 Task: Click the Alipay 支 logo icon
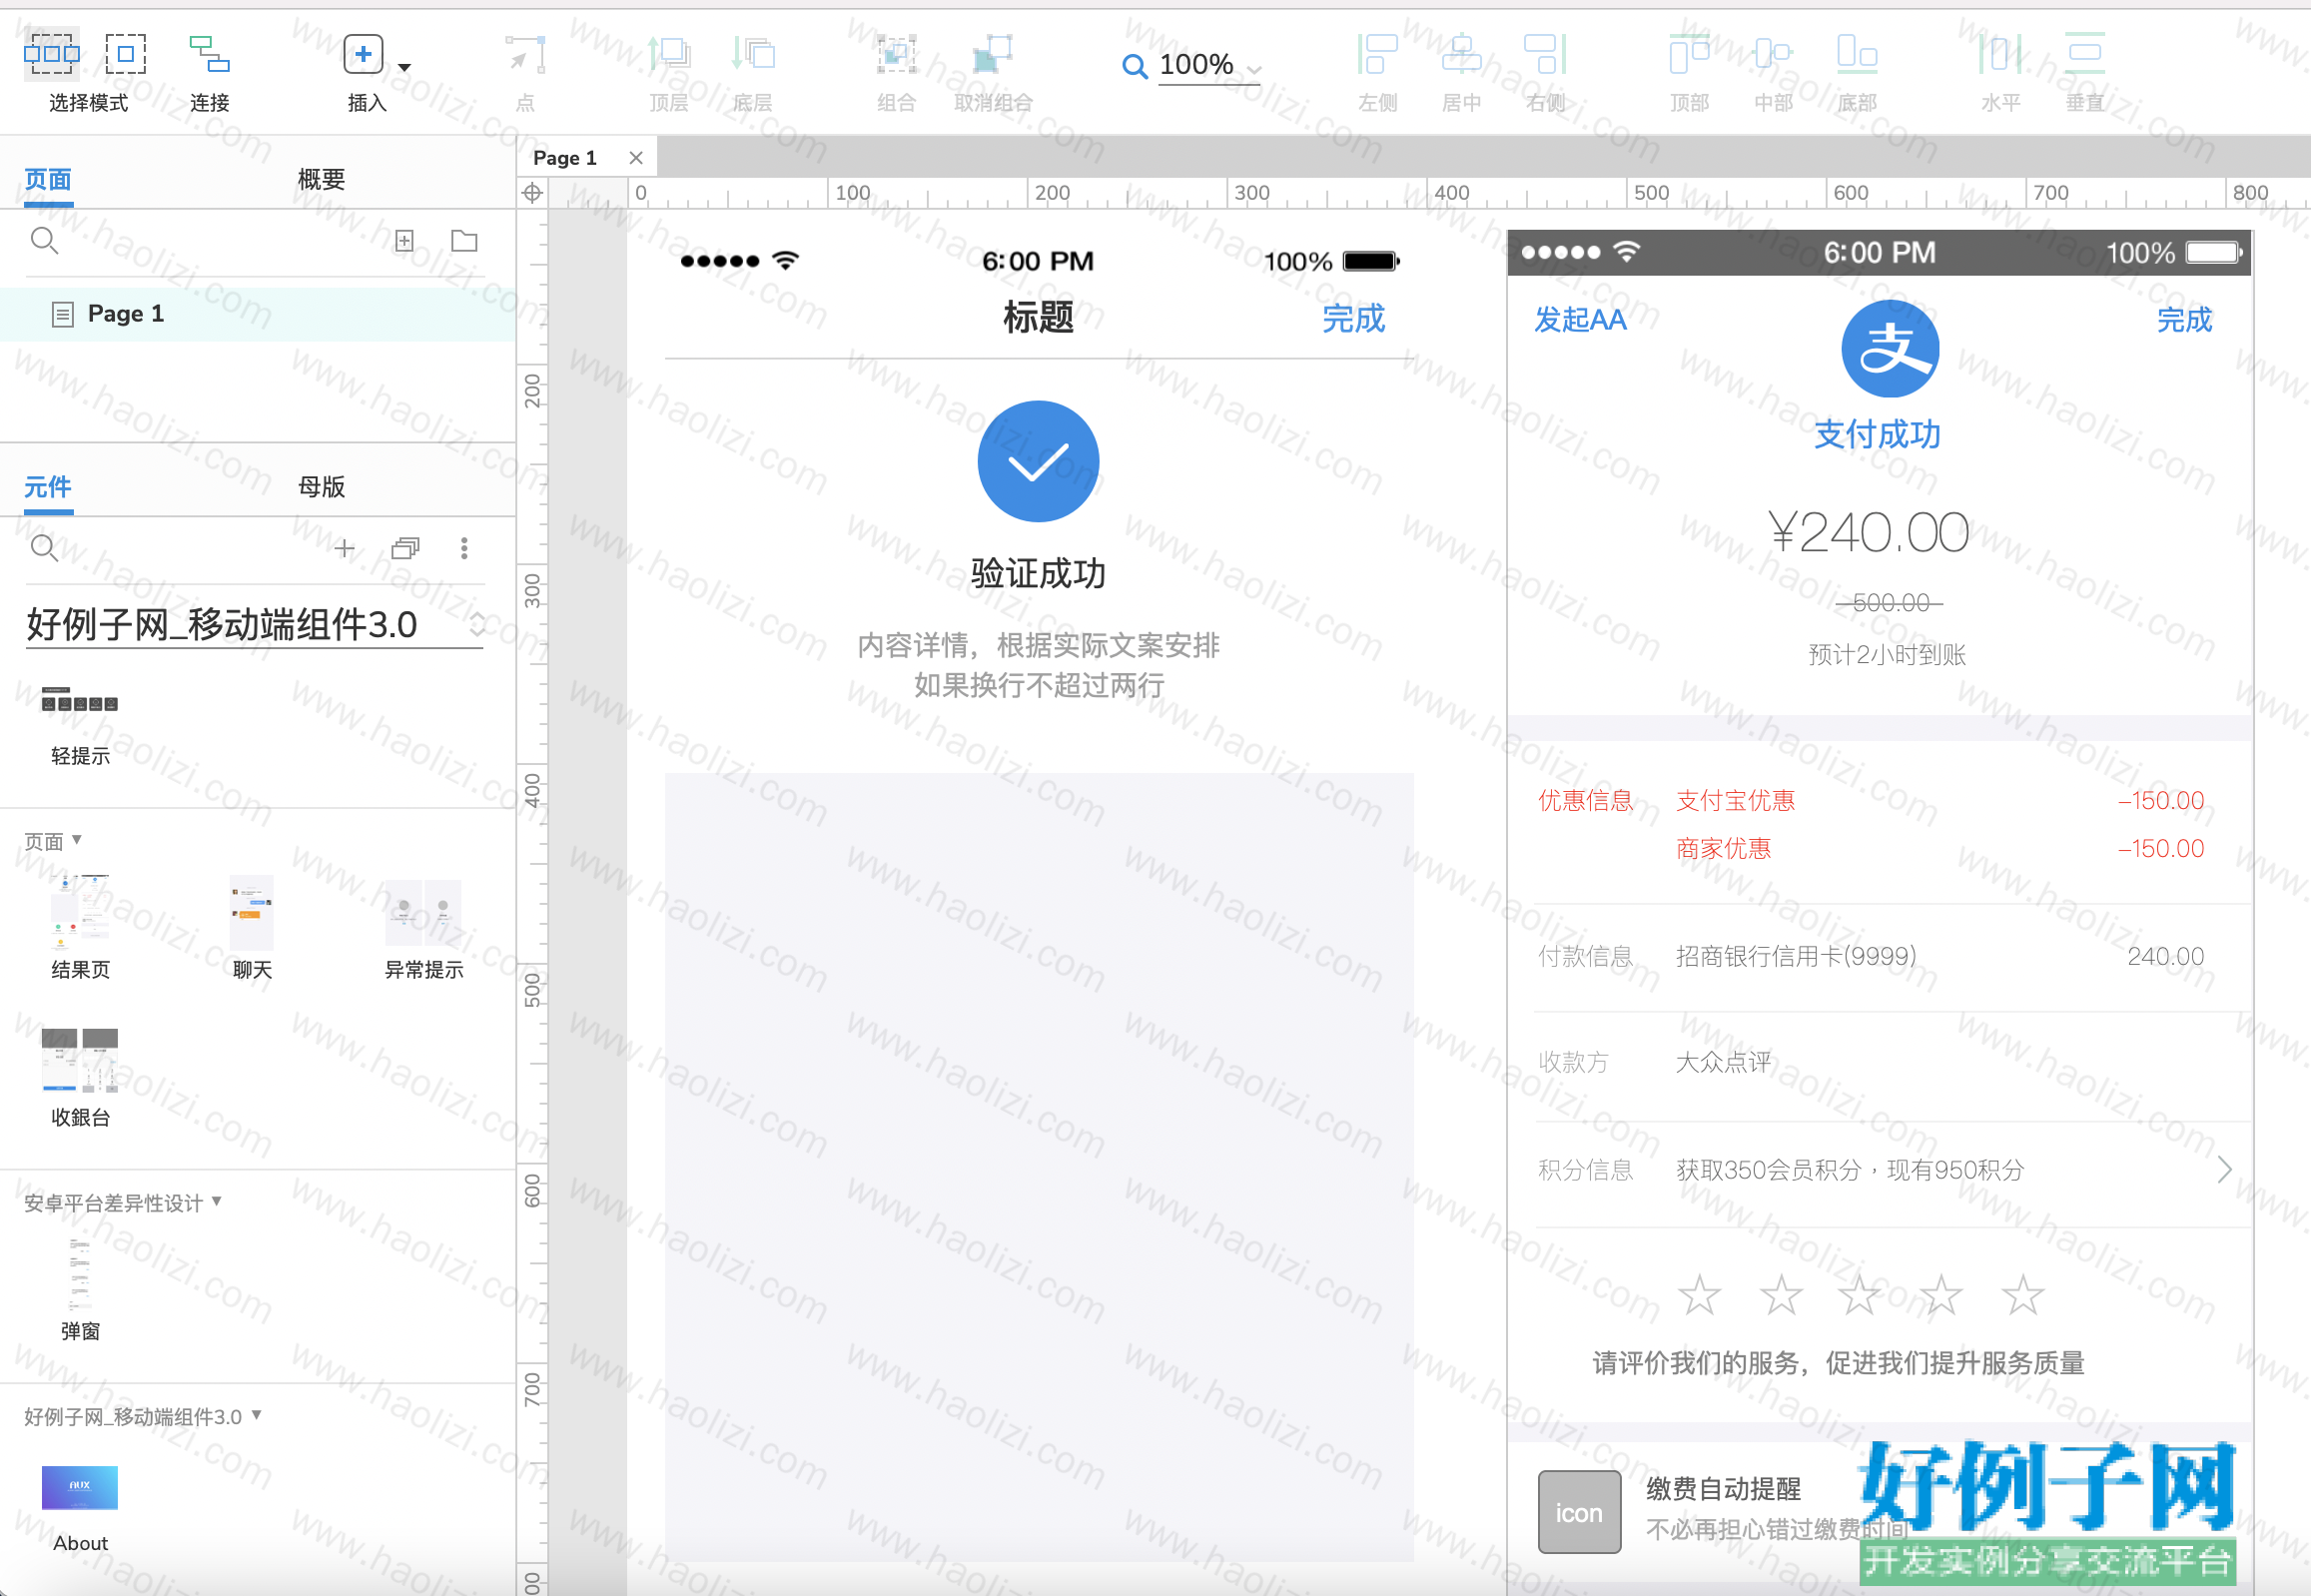coord(1890,349)
